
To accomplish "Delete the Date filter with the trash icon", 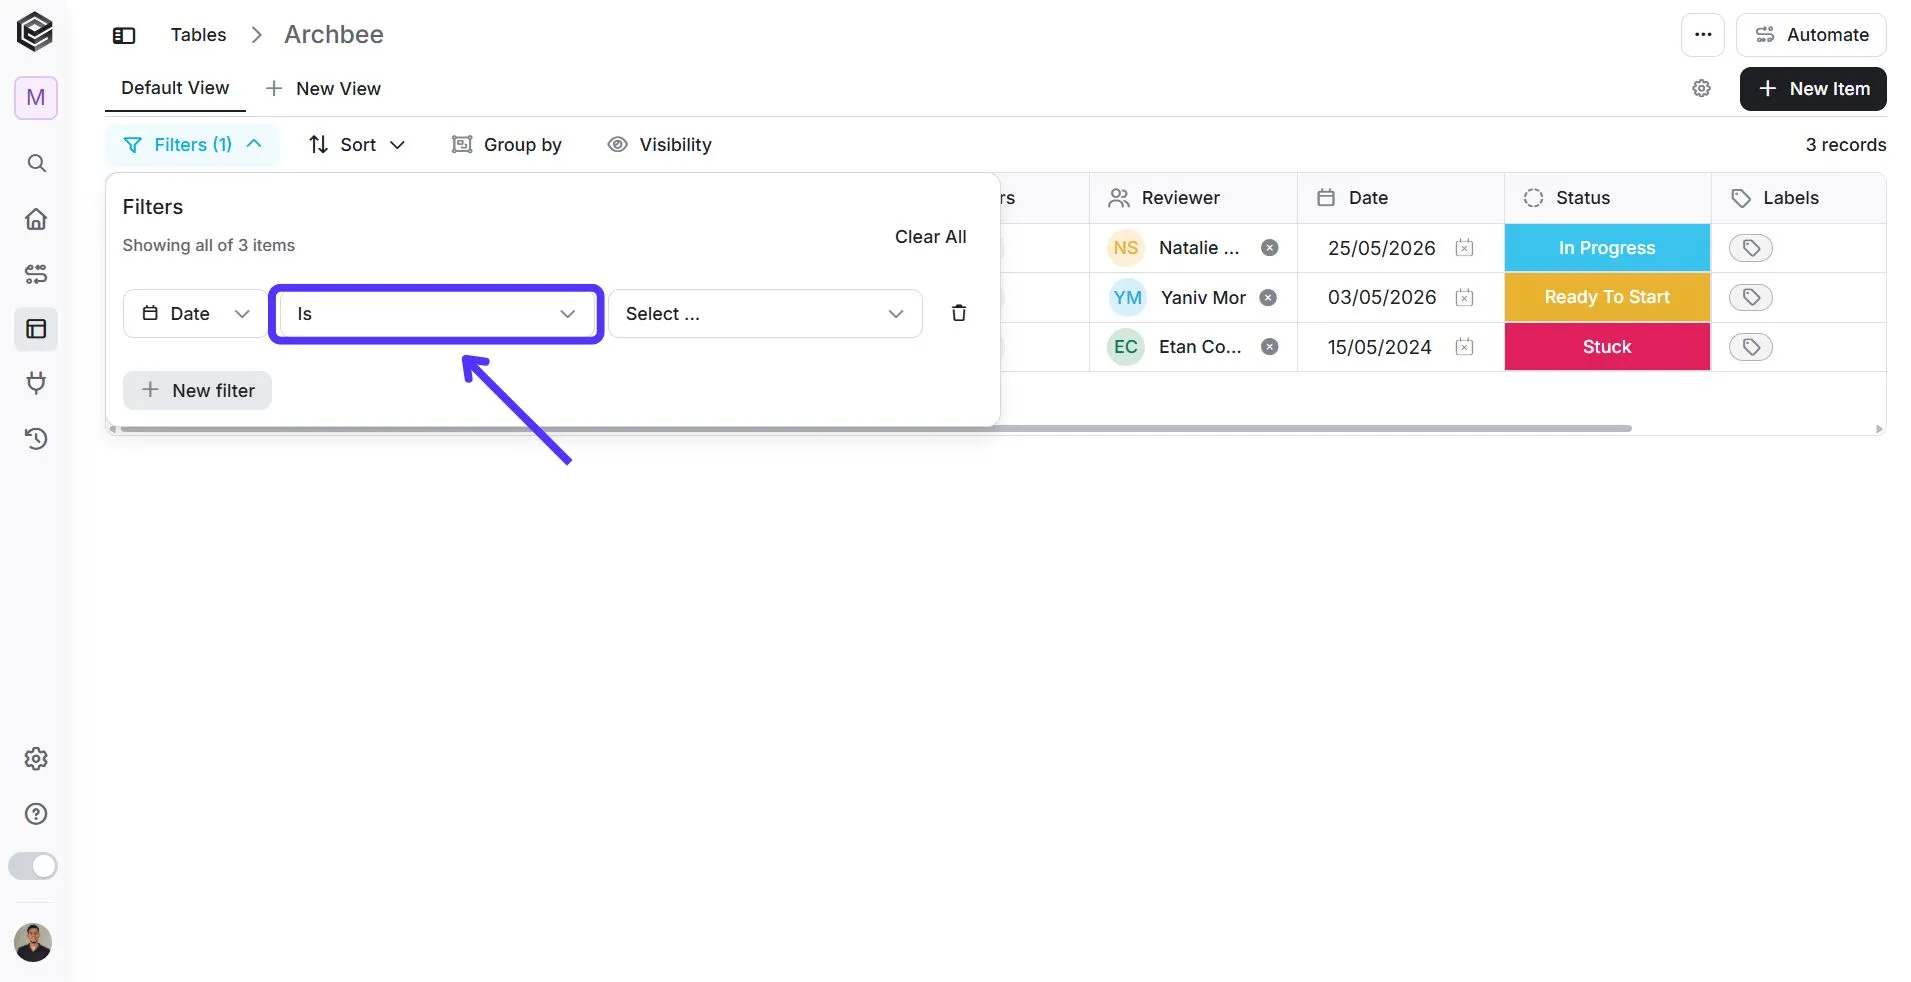I will pos(959,313).
